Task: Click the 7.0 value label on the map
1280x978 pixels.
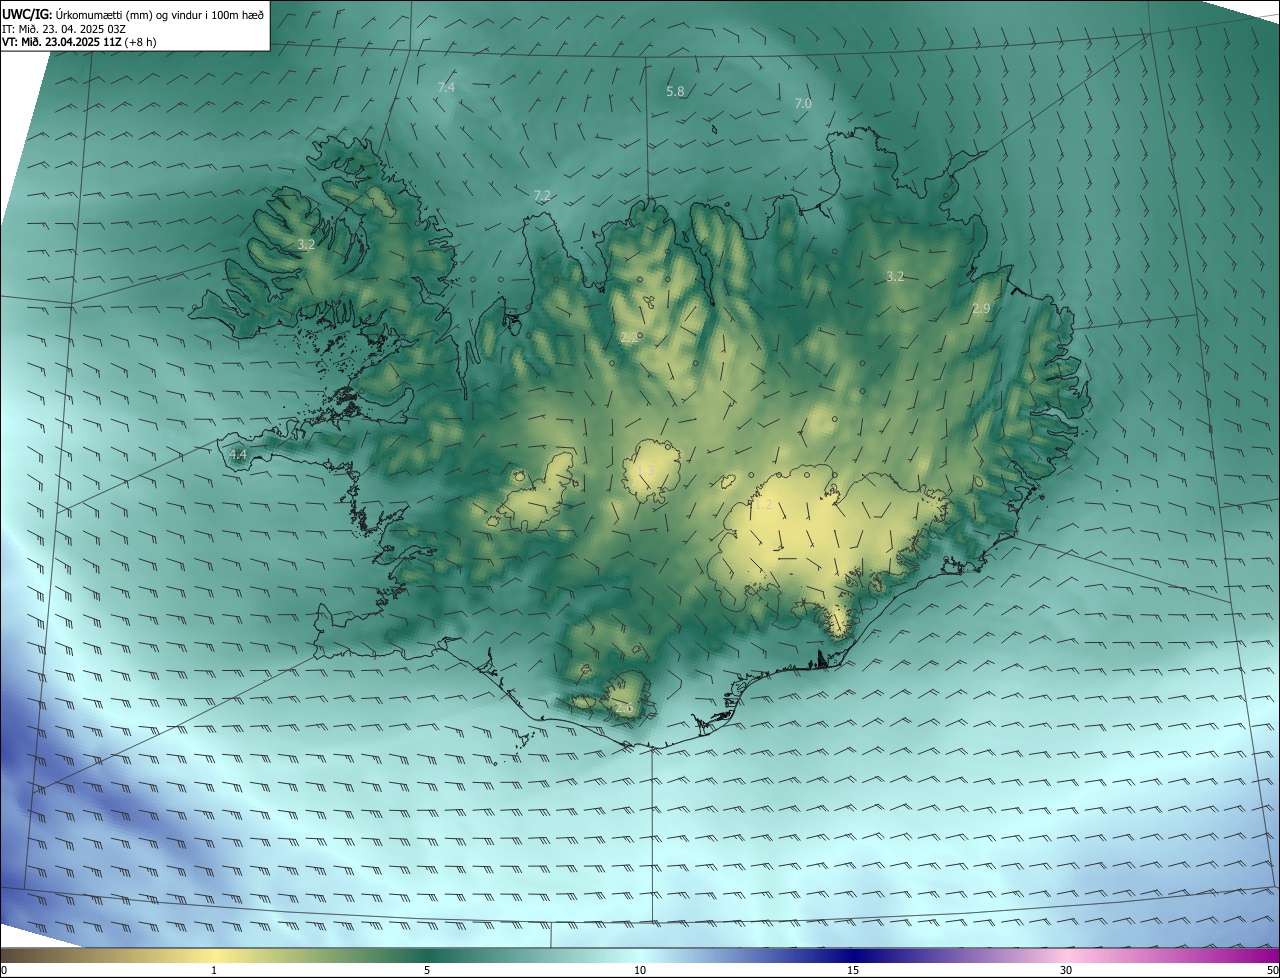Action: 803,104
